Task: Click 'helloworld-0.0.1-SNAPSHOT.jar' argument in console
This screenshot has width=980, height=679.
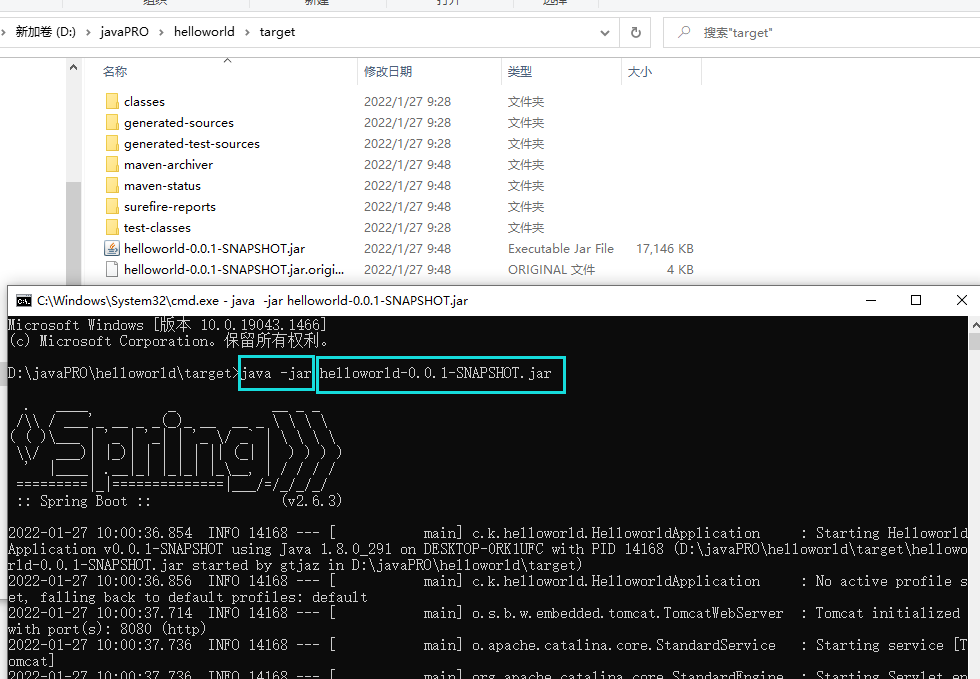Action: (x=436, y=373)
